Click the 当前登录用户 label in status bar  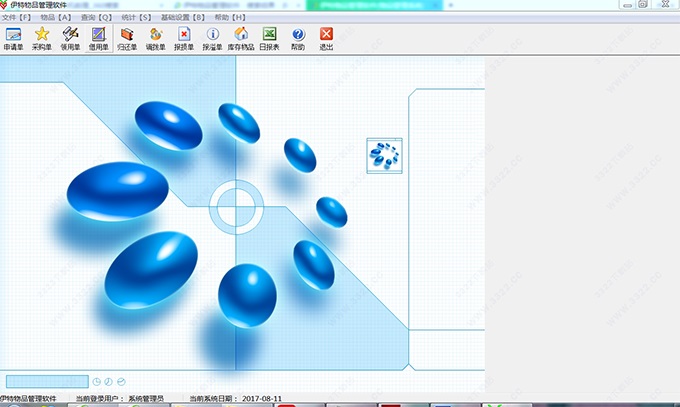point(100,398)
